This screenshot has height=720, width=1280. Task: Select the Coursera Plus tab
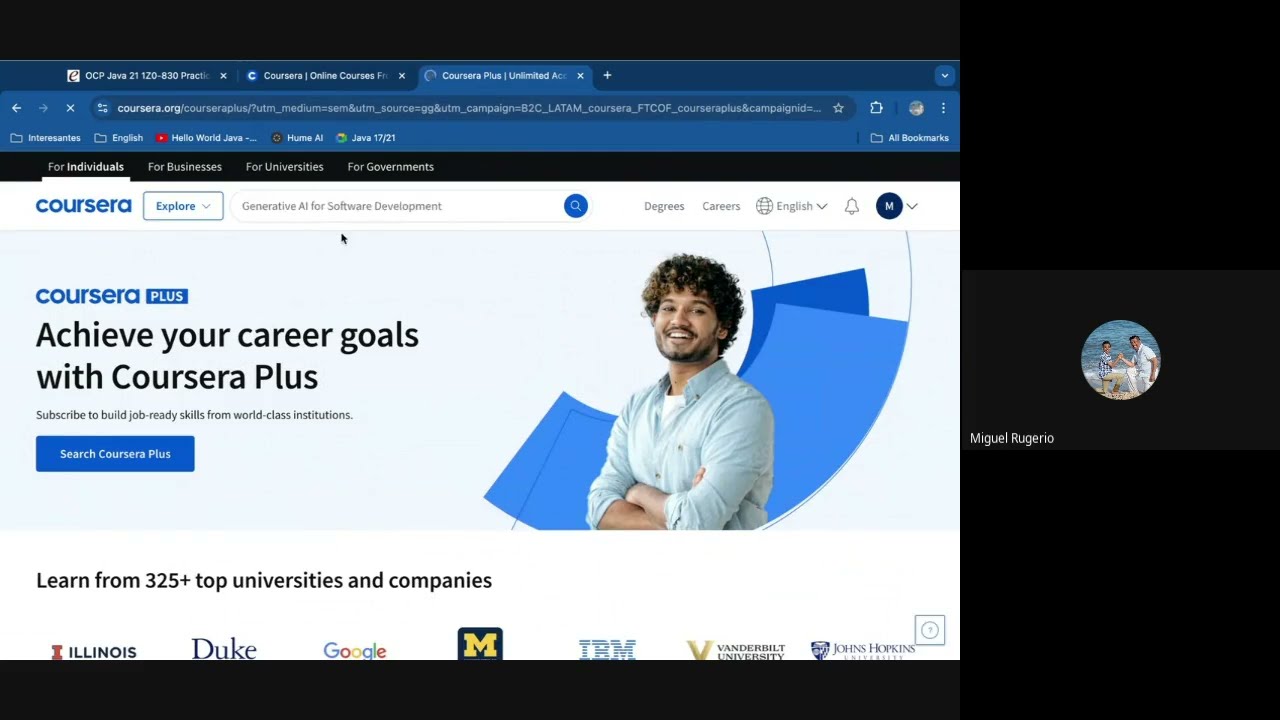tap(505, 76)
